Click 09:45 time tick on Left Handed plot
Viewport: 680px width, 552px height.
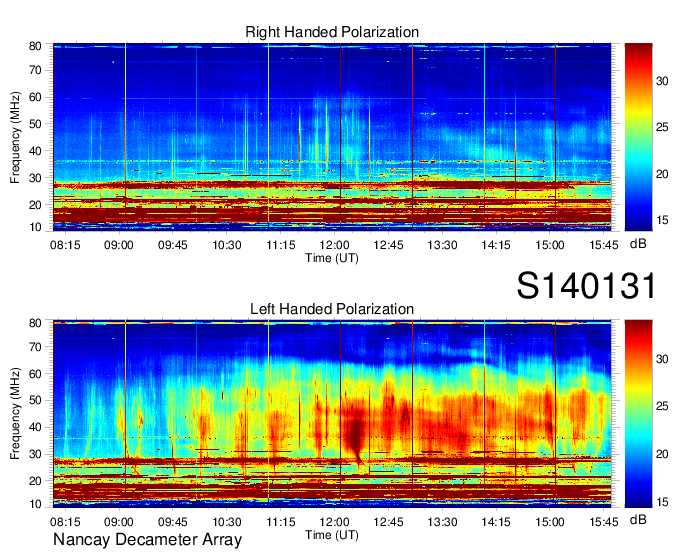click(173, 522)
